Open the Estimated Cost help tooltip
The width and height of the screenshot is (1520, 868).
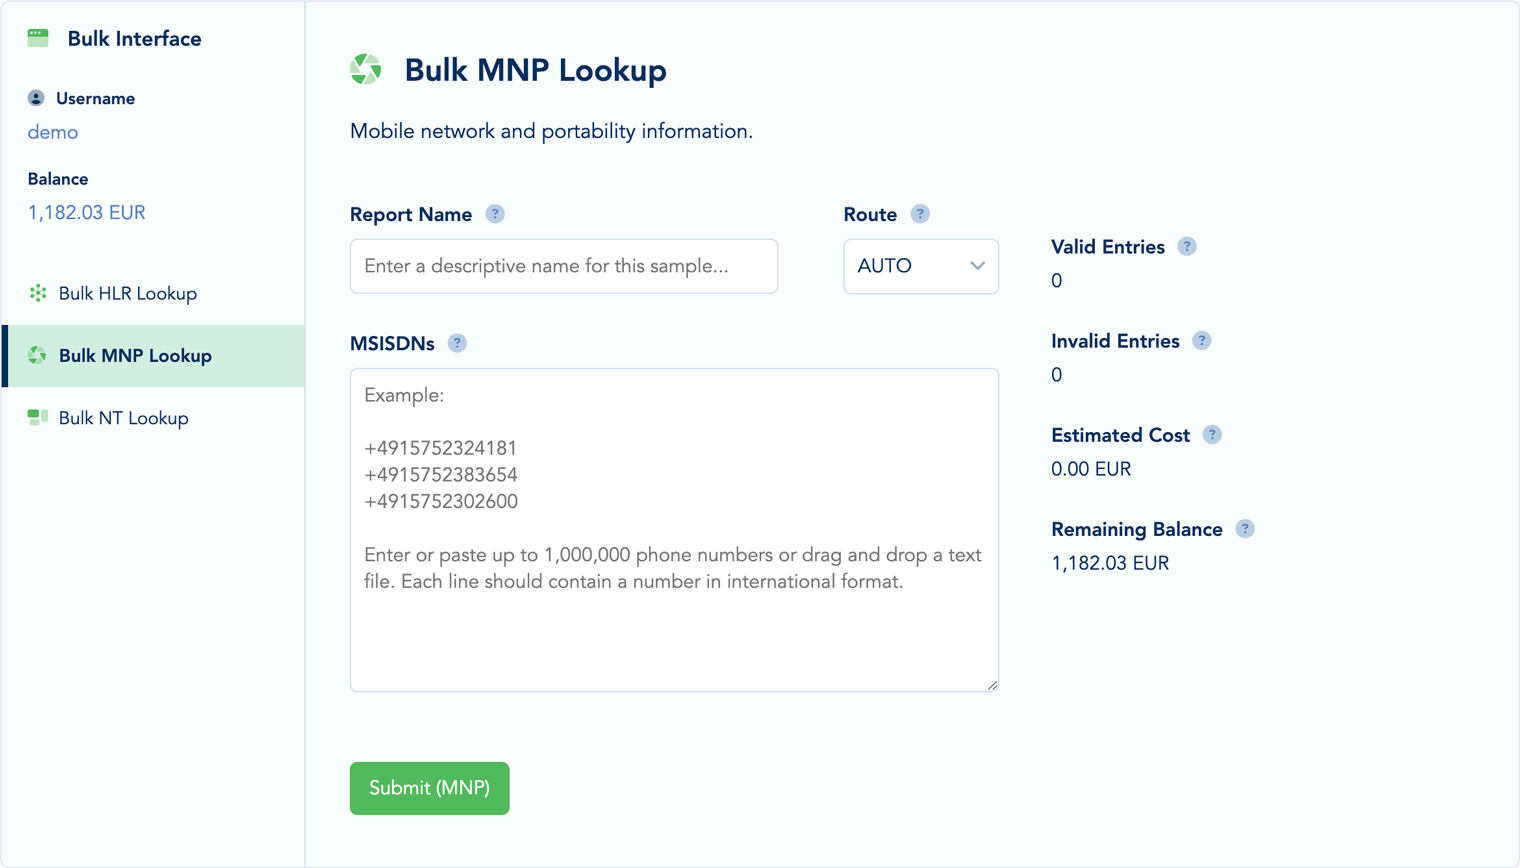[x=1212, y=434]
